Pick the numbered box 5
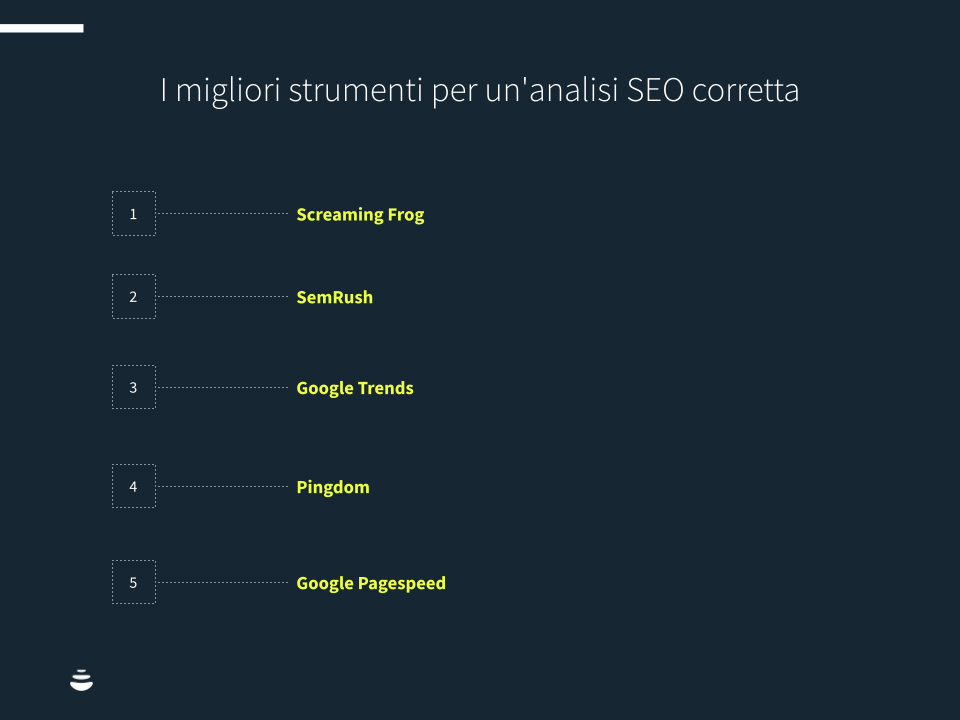Viewport: 960px width, 720px height. pyautogui.click(x=134, y=582)
